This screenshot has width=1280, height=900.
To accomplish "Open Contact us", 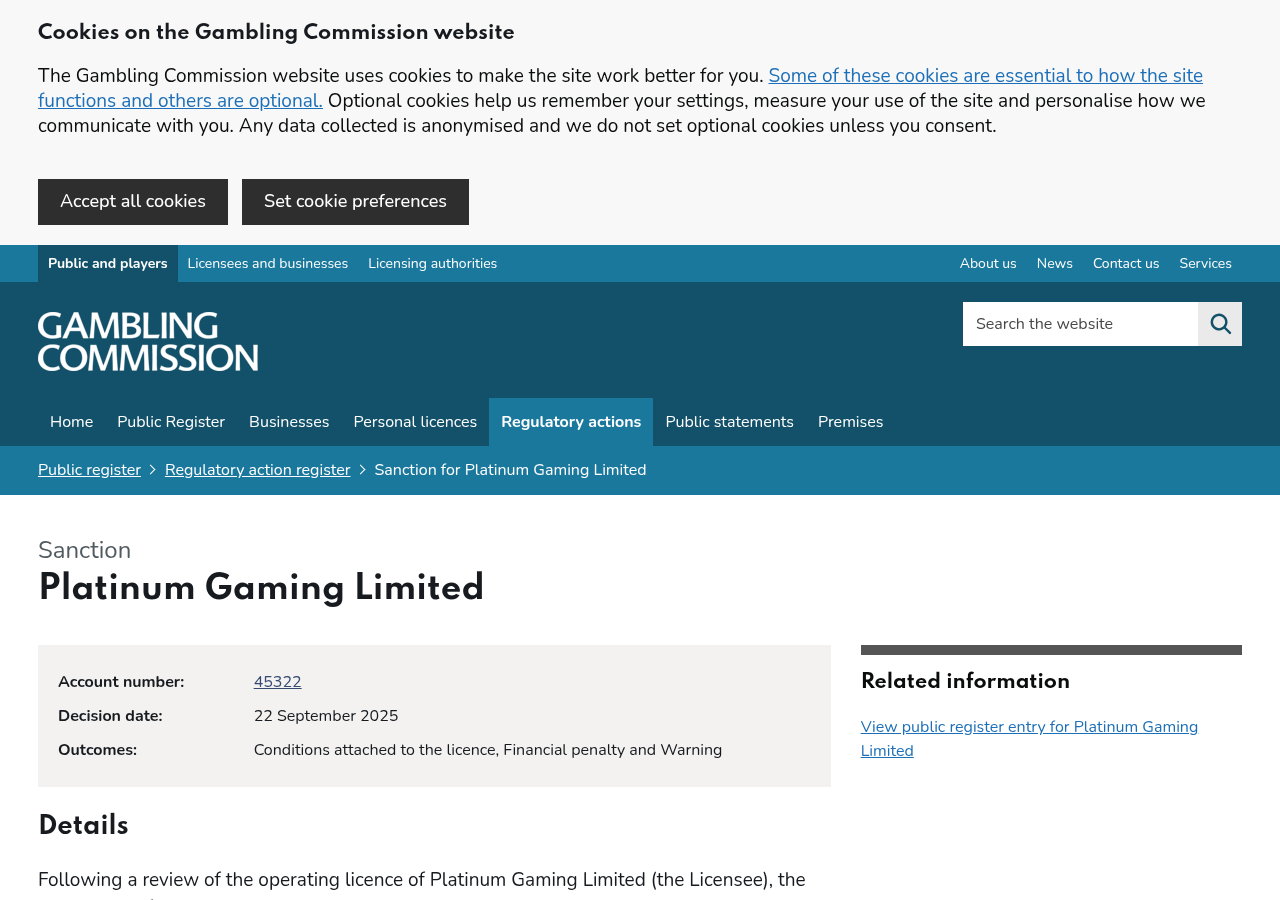I will pyautogui.click(x=1126, y=264).
